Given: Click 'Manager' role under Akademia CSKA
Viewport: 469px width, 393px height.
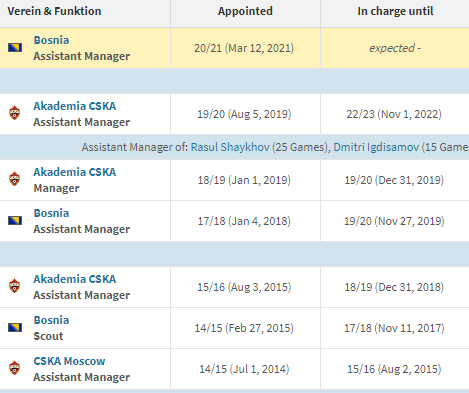Looking at the screenshot, I should [57, 188].
